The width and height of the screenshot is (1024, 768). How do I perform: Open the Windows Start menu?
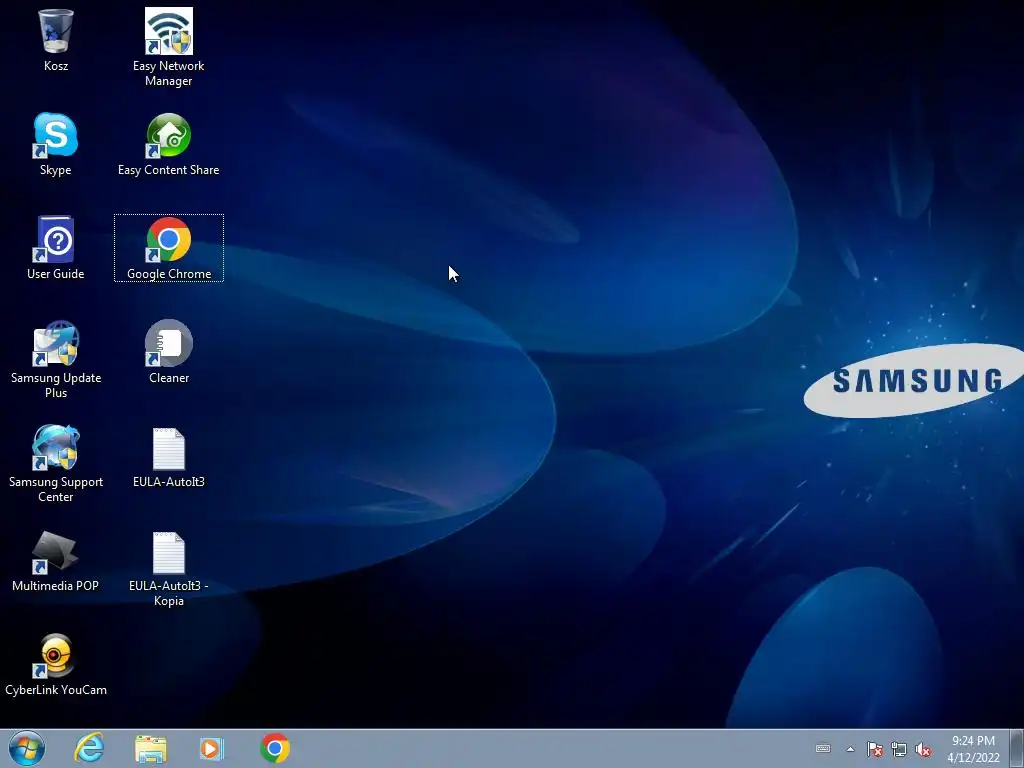click(27, 748)
